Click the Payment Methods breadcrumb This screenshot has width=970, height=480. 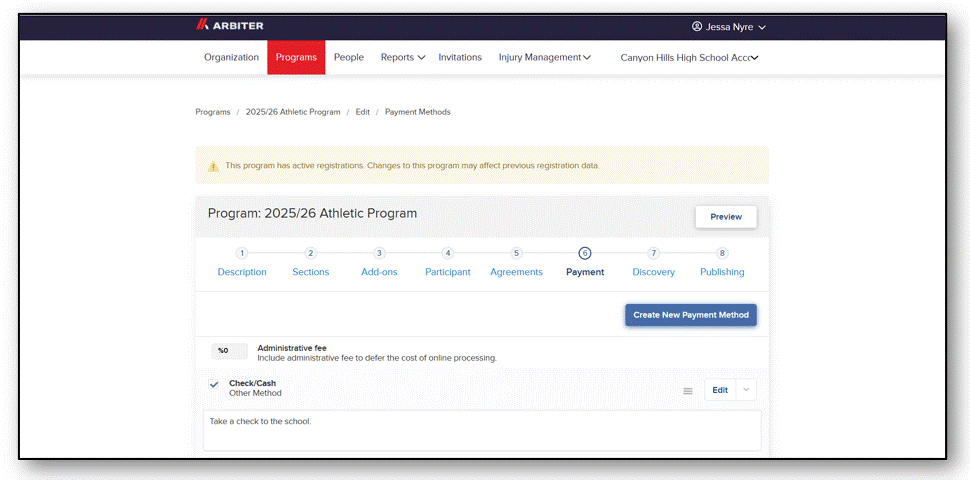(x=418, y=112)
